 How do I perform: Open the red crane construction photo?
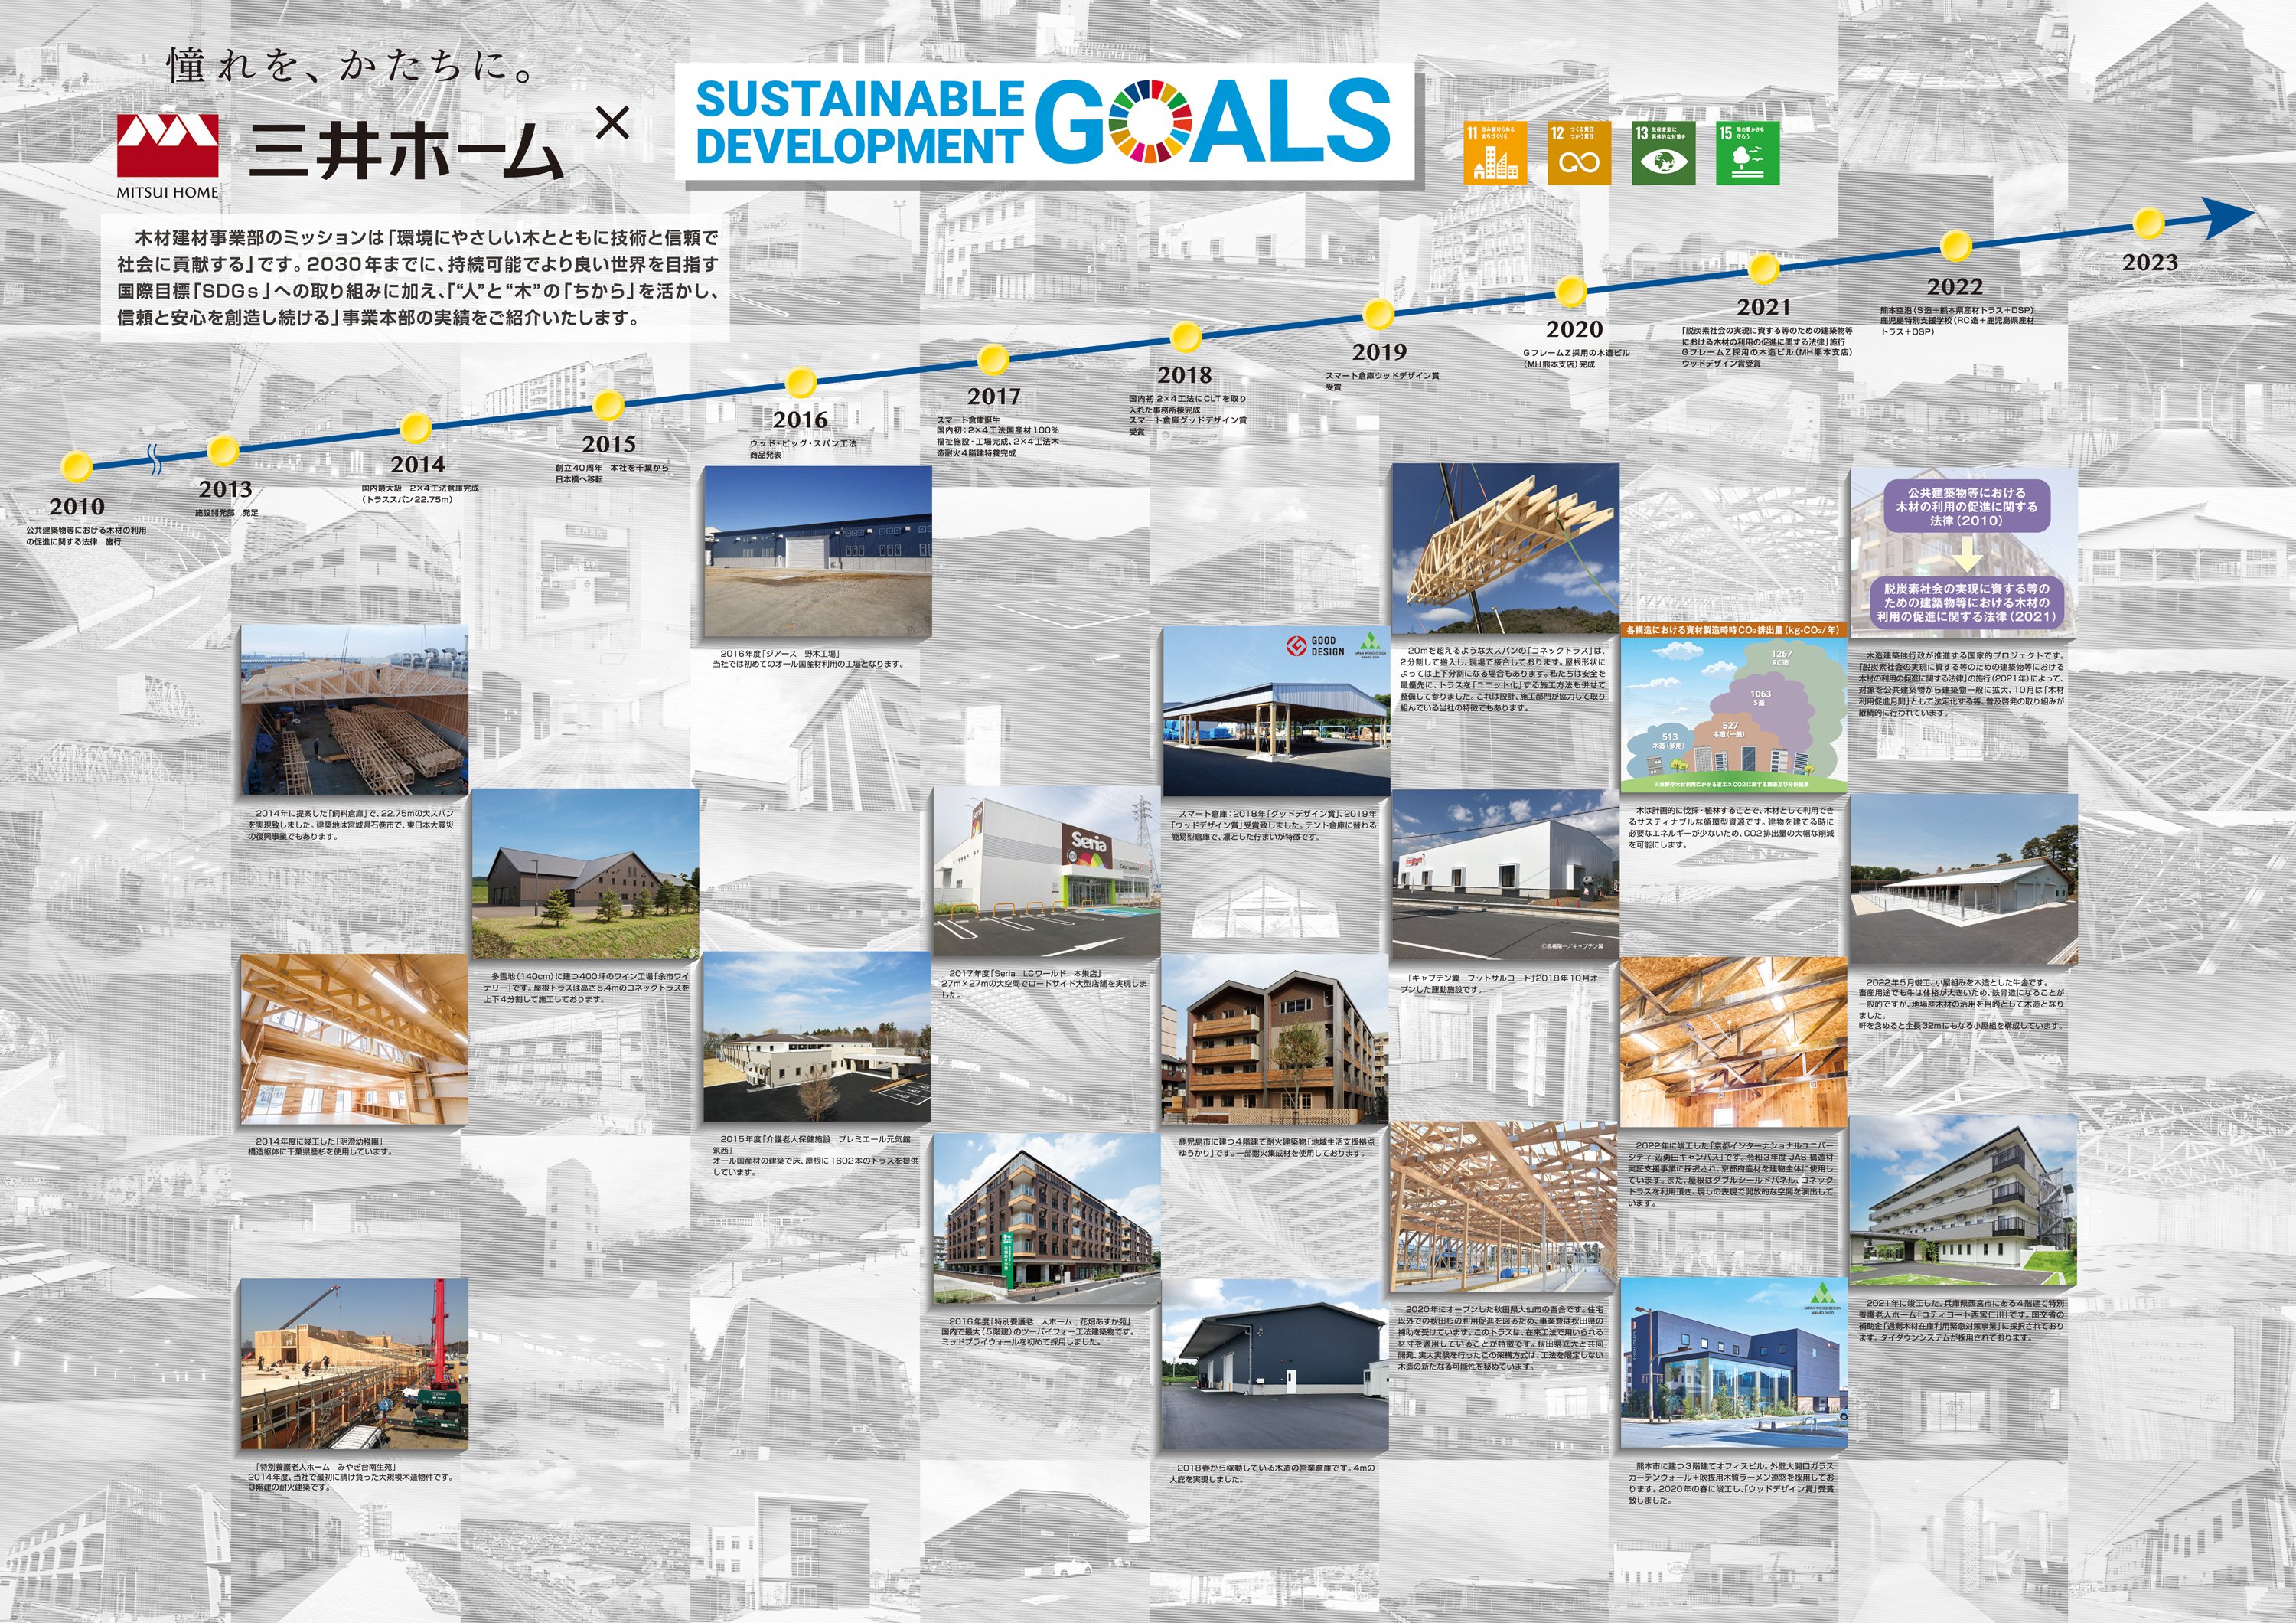tap(355, 1365)
